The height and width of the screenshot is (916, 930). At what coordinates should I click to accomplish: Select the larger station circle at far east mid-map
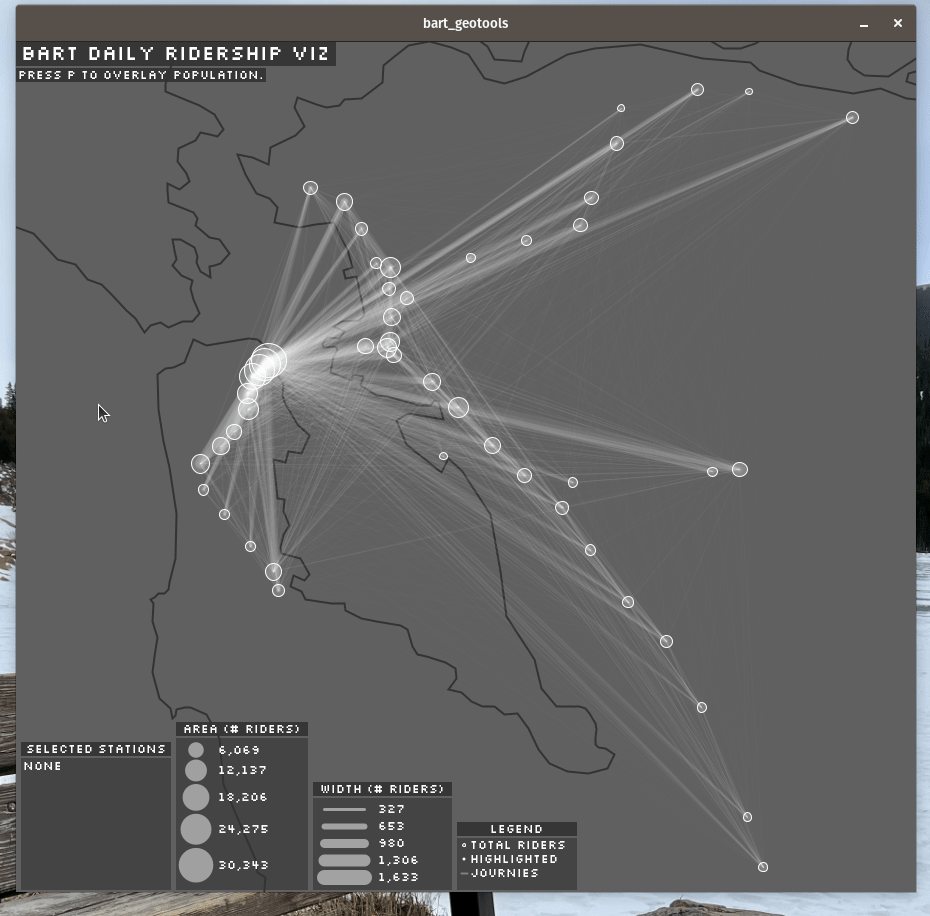(740, 470)
